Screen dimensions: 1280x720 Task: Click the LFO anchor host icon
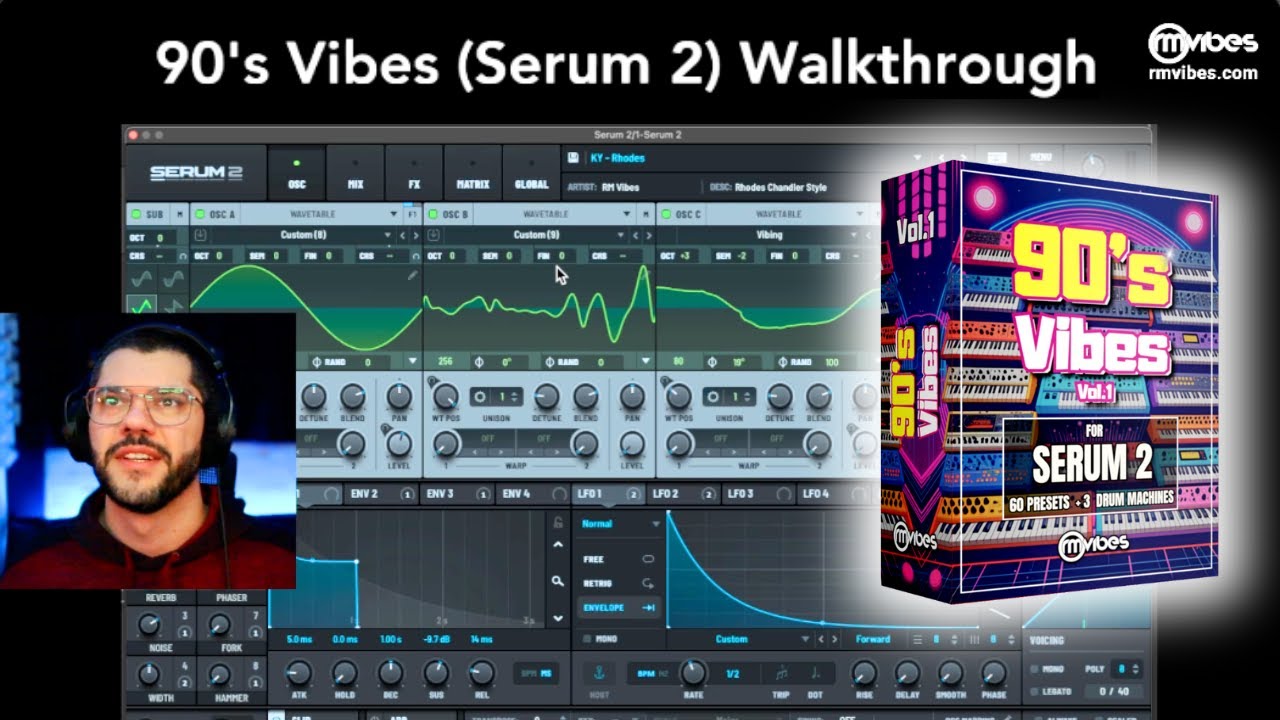coord(600,673)
